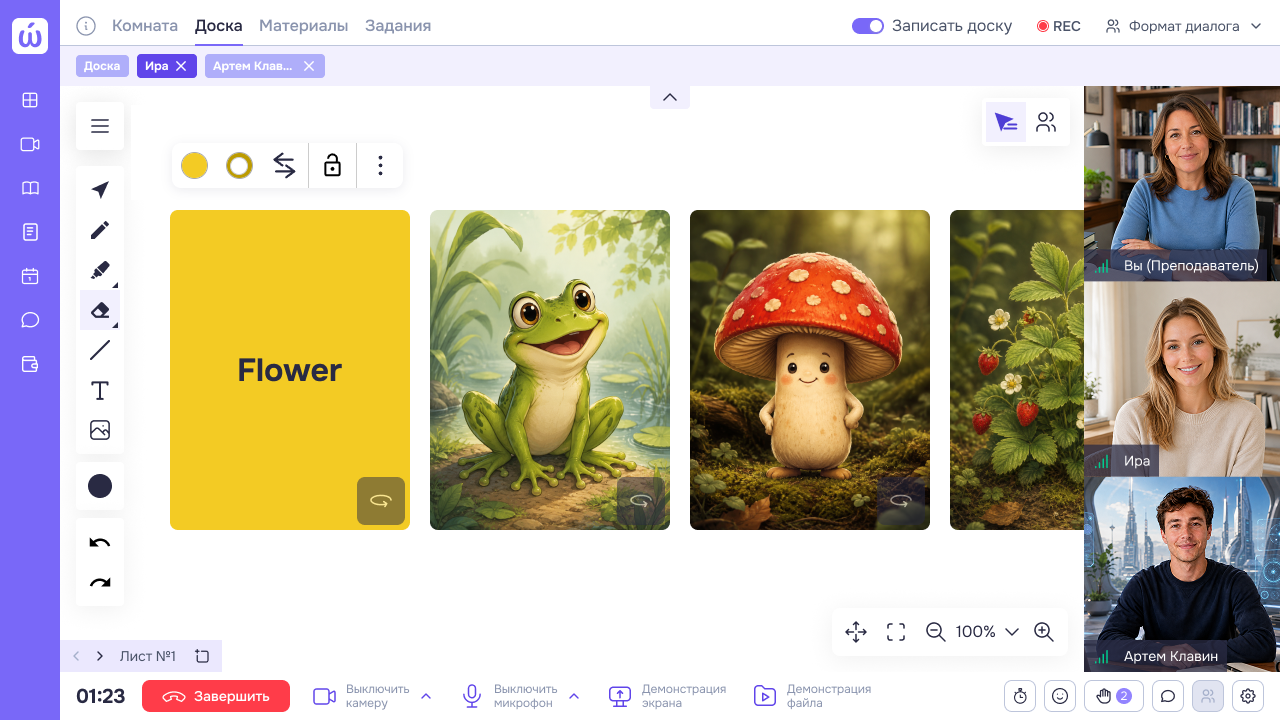Toggle the REC recording indicator

tap(1059, 26)
